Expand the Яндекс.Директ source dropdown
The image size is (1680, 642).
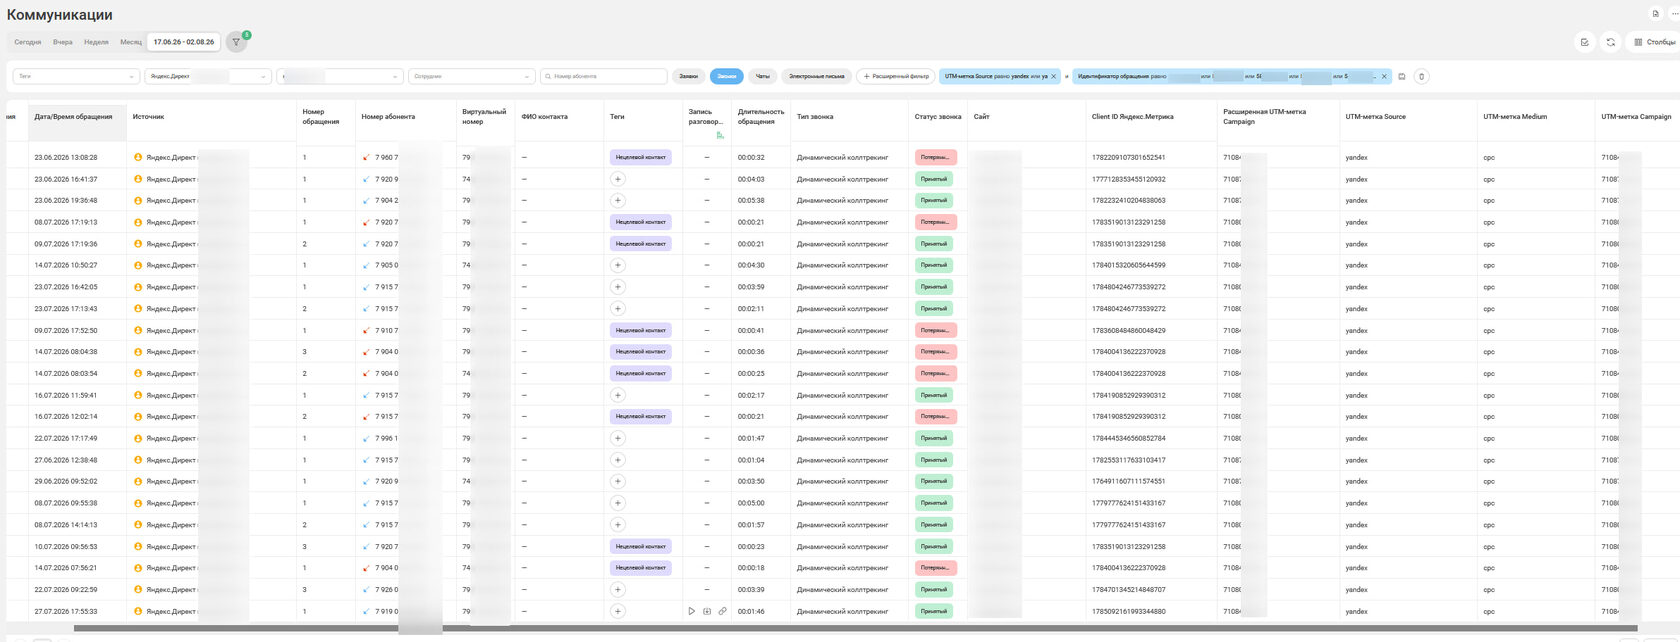tap(208, 76)
